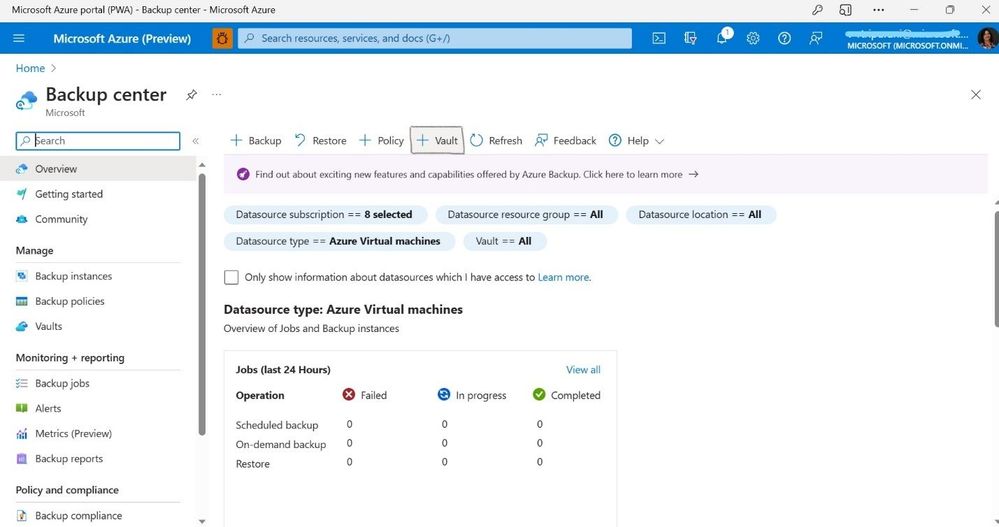Edit the Datasource resource group filter
The width and height of the screenshot is (999, 527).
526,215
